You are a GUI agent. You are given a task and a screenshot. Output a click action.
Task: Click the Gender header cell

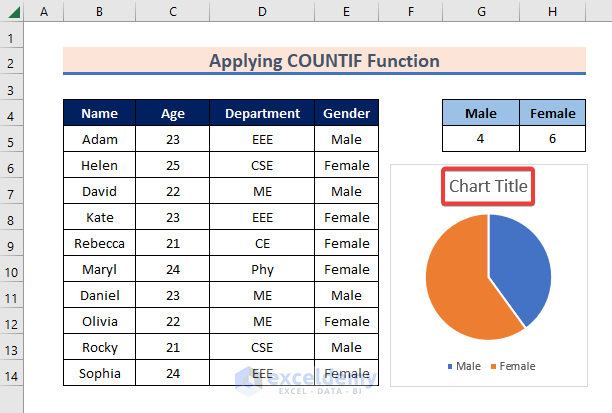point(347,113)
